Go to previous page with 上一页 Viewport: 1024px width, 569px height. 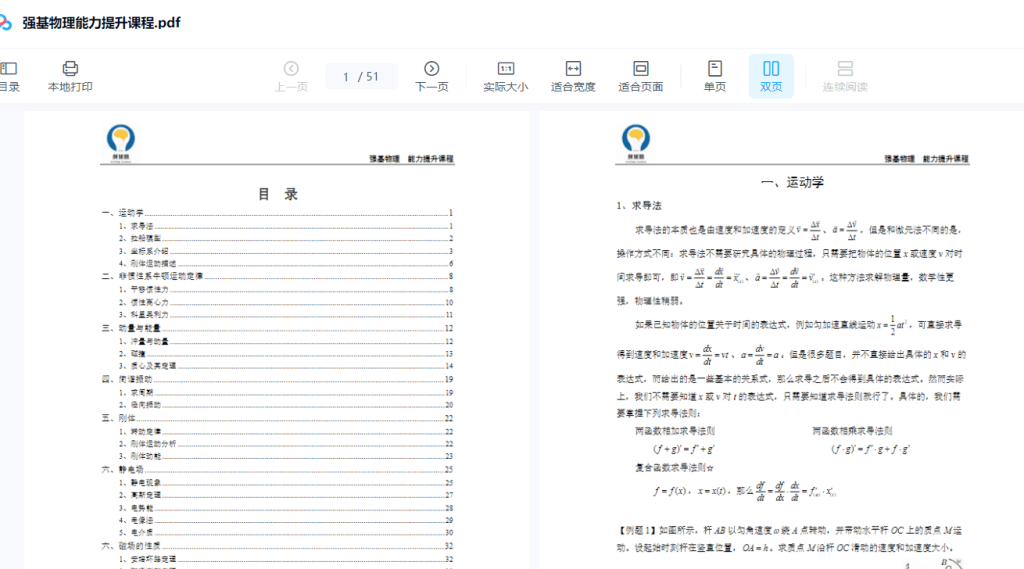pyautogui.click(x=291, y=76)
